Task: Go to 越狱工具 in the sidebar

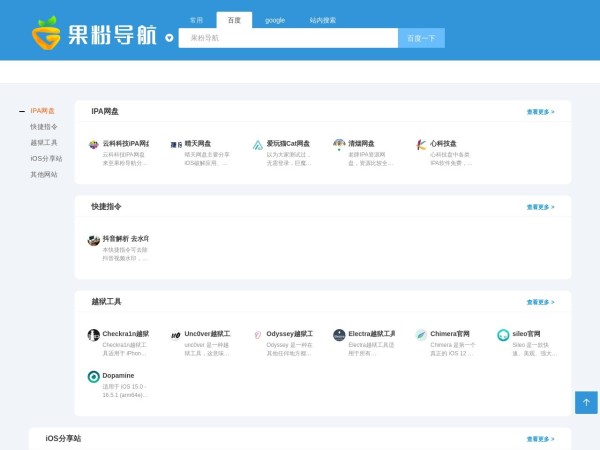Action: pos(44,142)
